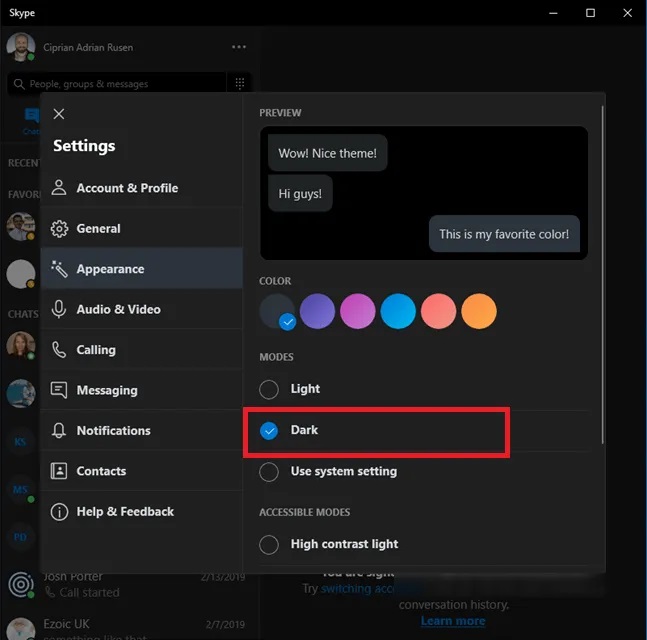Minimize the Skype window
This screenshot has width=647, height=640.
pyautogui.click(x=553, y=13)
